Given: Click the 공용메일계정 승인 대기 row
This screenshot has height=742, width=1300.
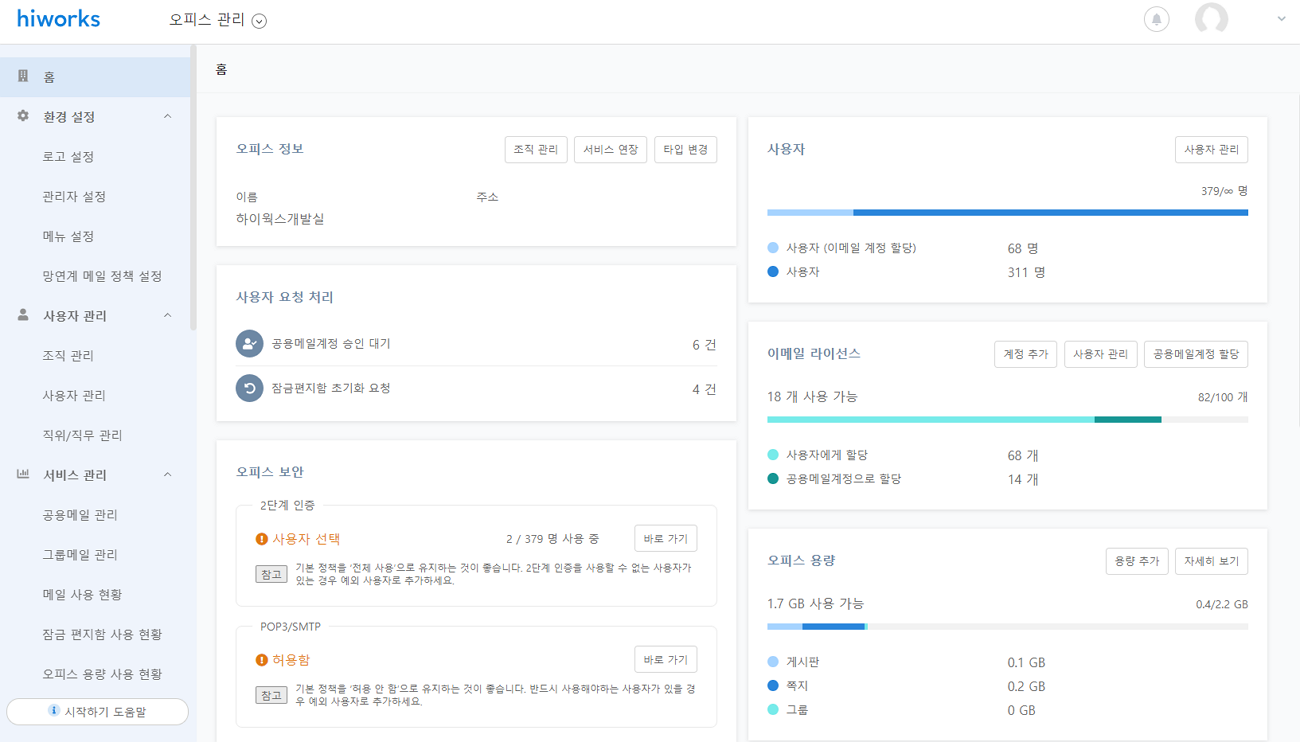Looking at the screenshot, I should (476, 344).
